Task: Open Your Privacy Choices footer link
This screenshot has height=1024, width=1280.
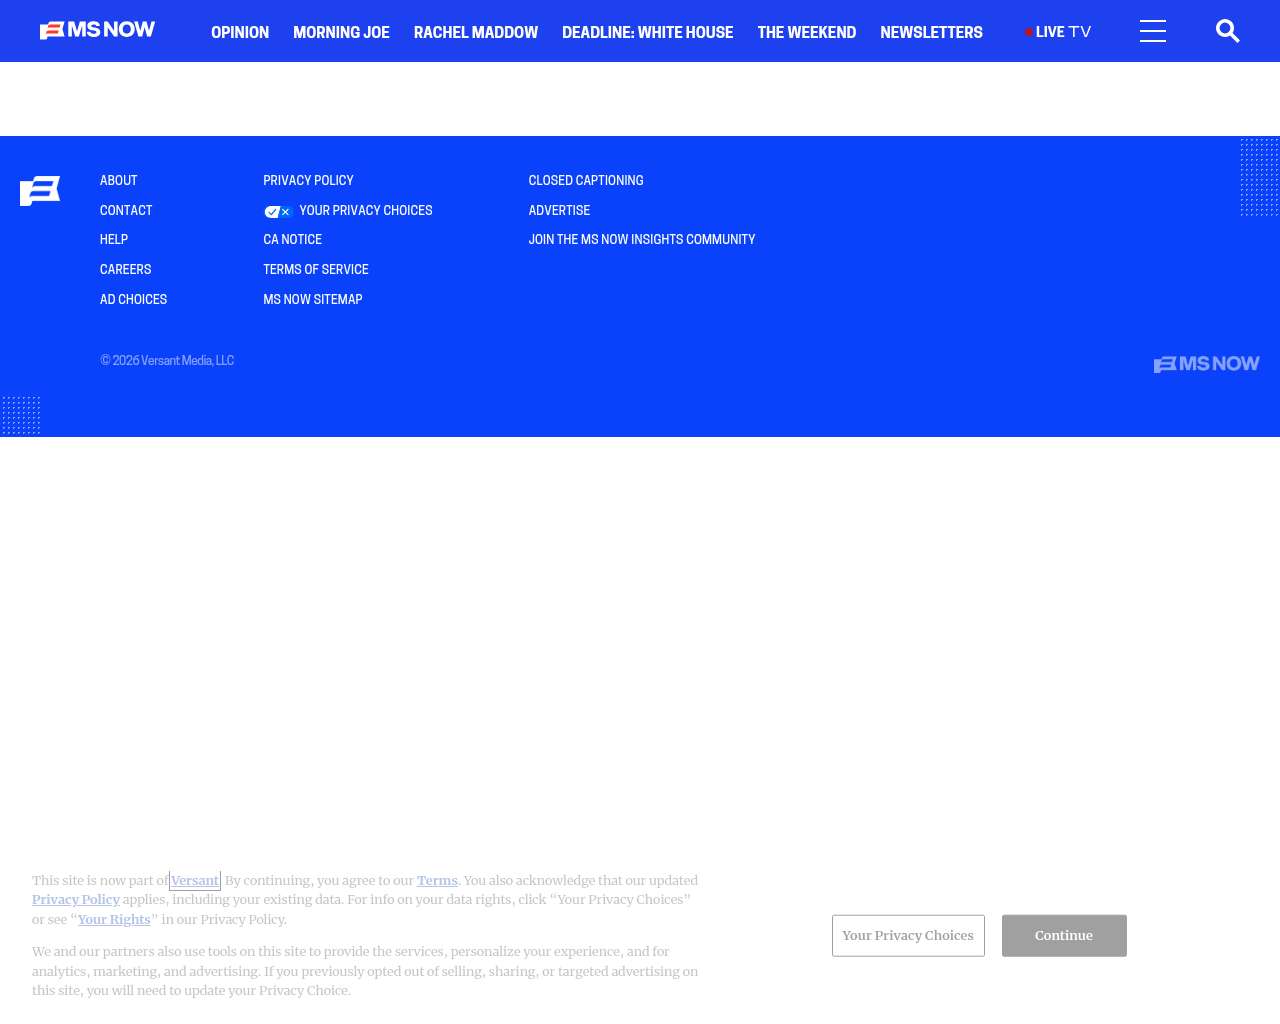Action: tap(366, 211)
